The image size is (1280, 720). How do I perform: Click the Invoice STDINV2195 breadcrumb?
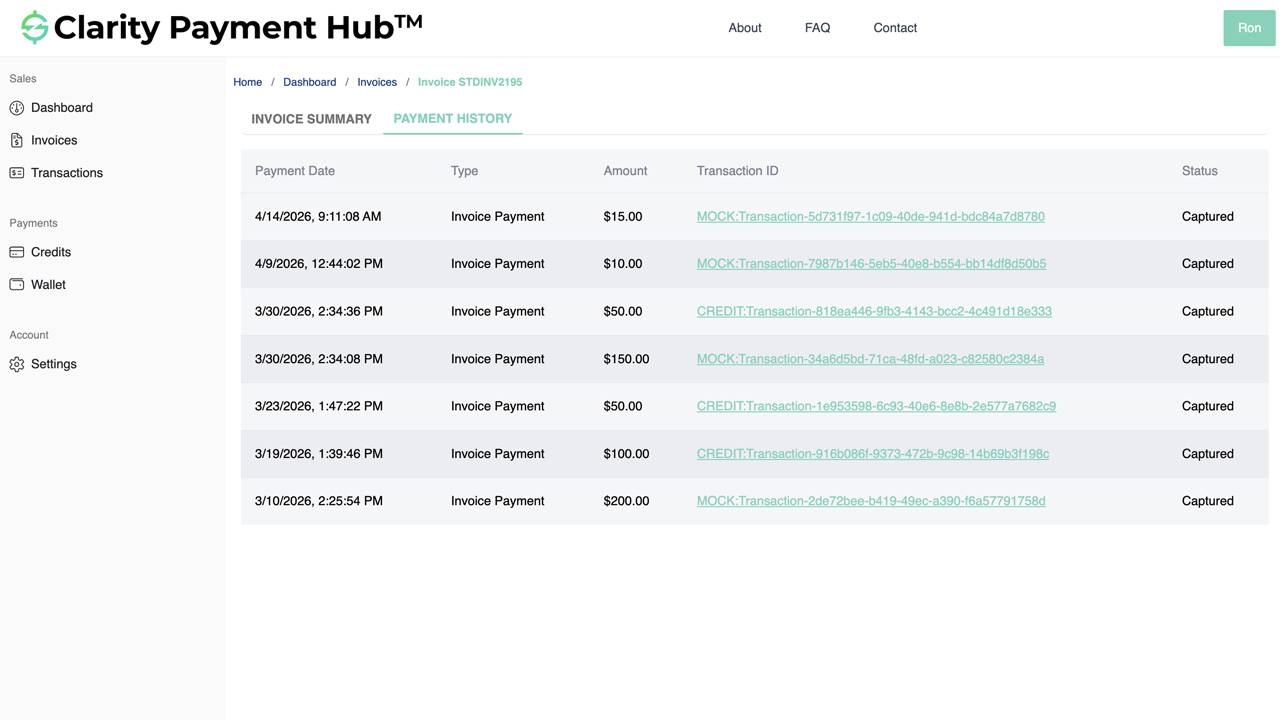click(470, 81)
